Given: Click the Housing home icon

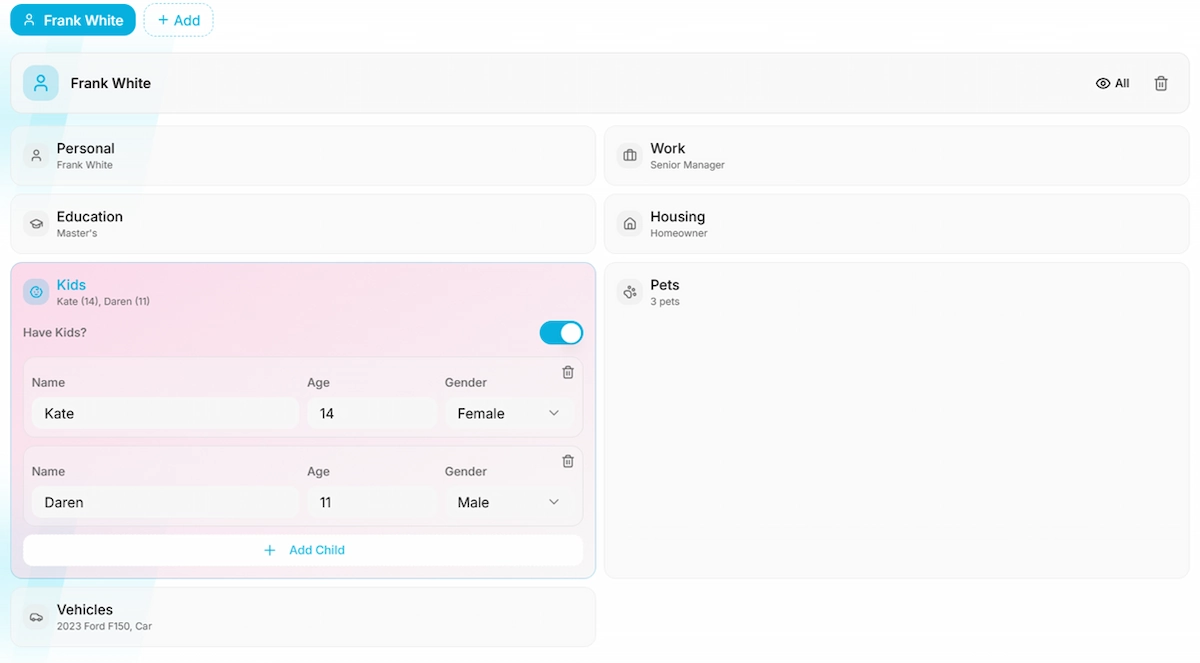Looking at the screenshot, I should 629,224.
